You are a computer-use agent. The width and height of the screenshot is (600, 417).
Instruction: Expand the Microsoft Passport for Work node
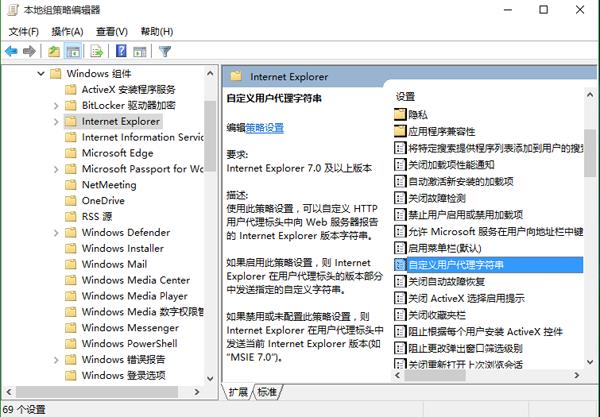(56, 169)
